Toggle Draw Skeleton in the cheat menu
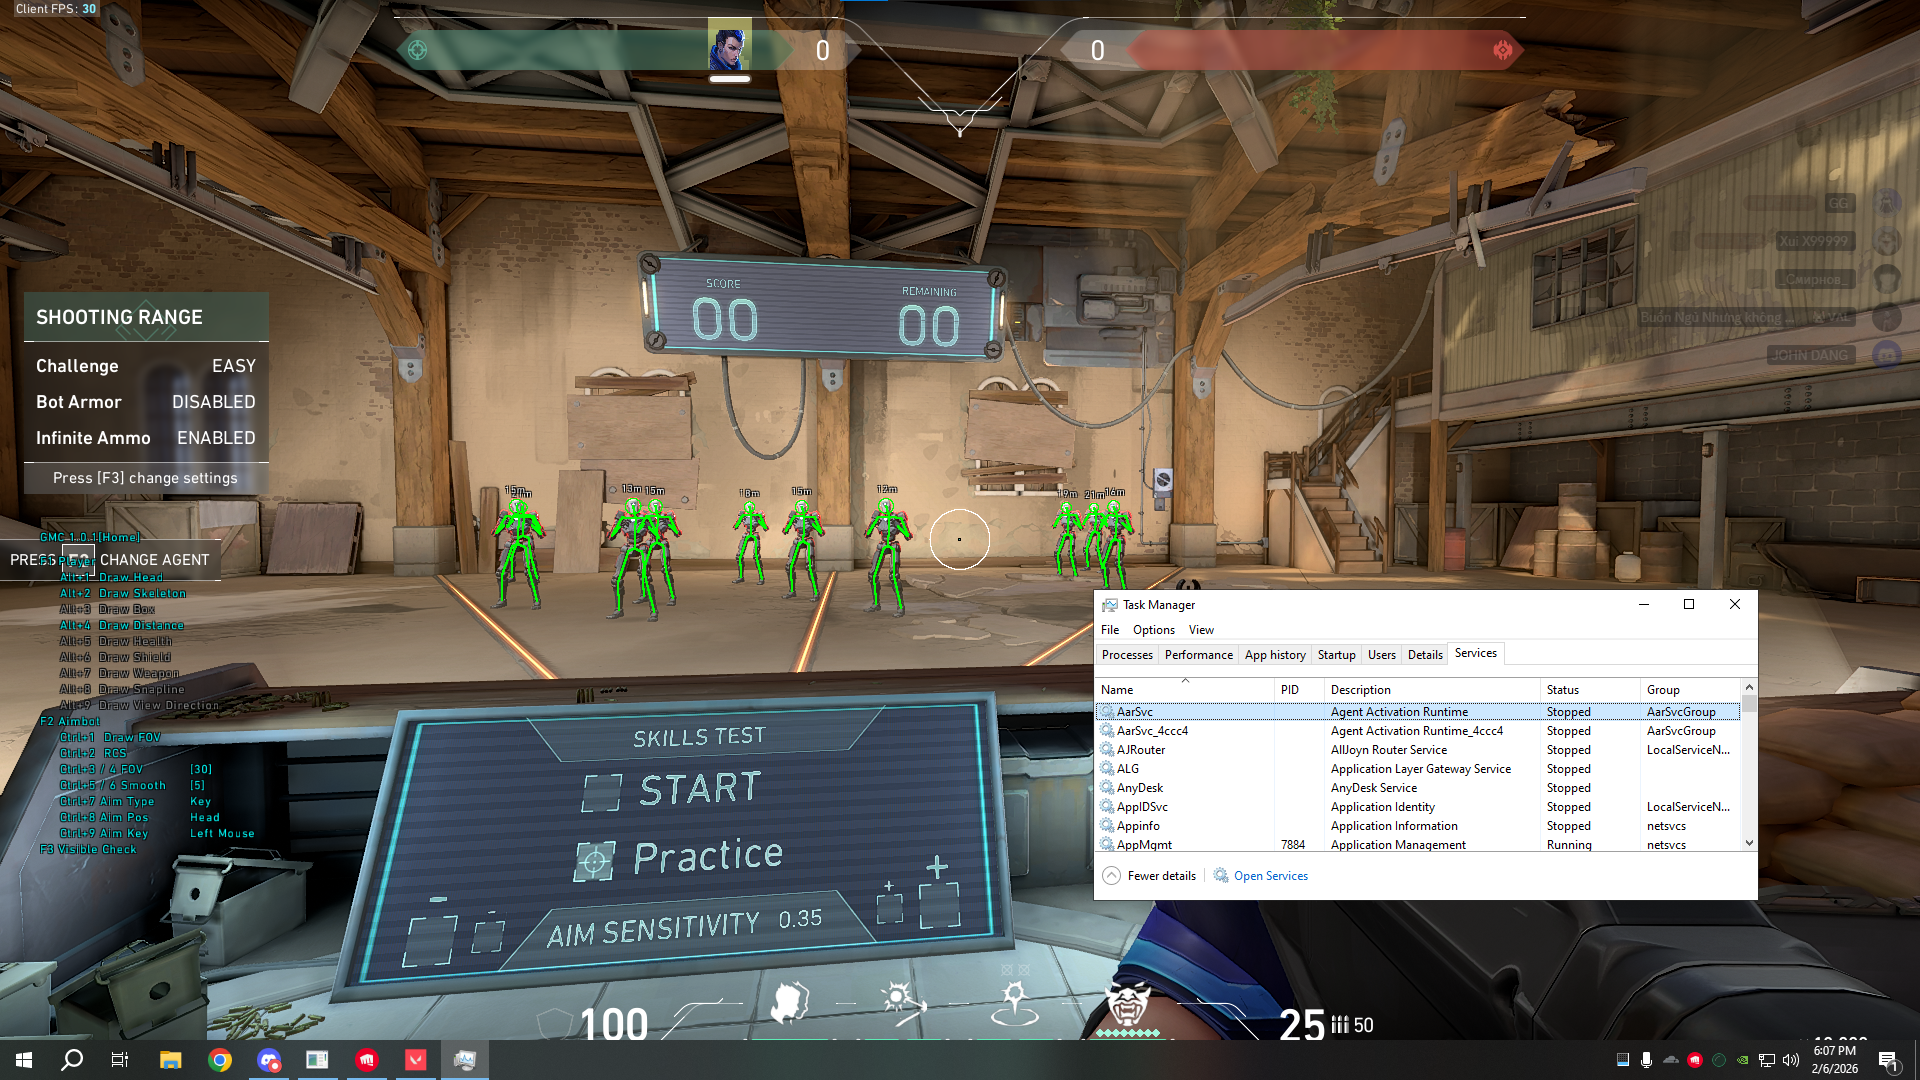Image resolution: width=1920 pixels, height=1080 pixels. click(124, 593)
